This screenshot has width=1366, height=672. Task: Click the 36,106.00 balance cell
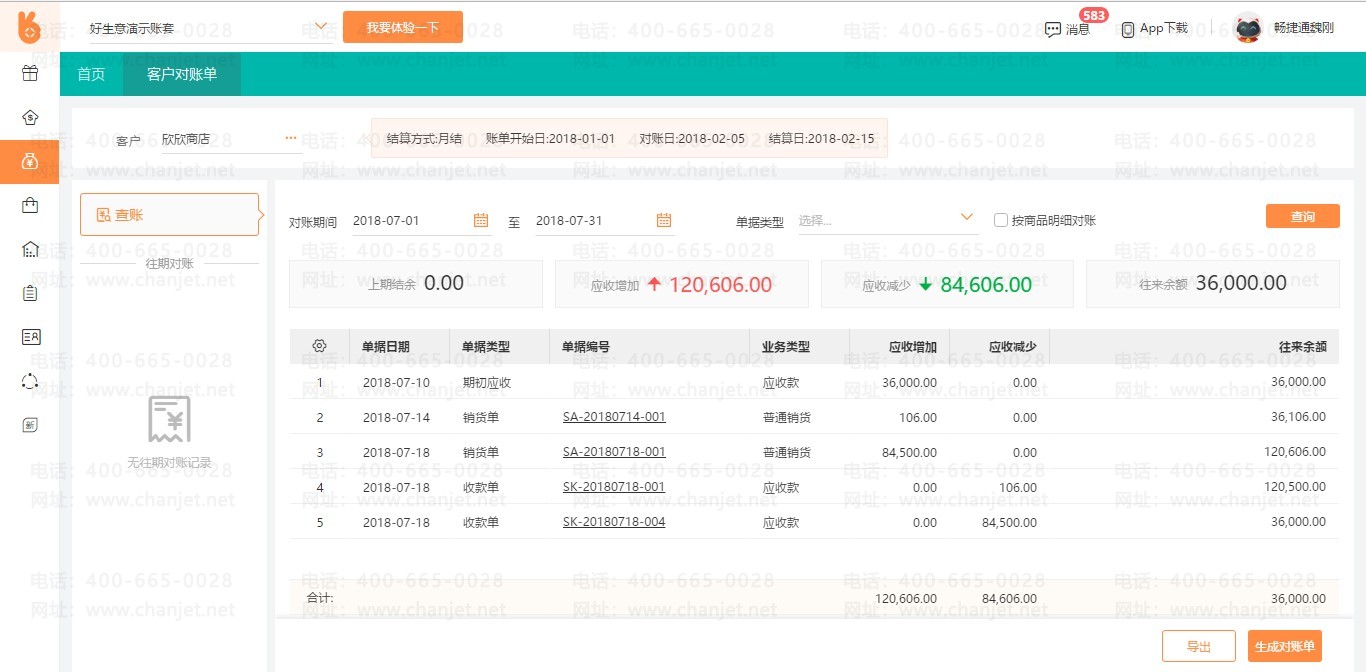pyautogui.click(x=1298, y=417)
